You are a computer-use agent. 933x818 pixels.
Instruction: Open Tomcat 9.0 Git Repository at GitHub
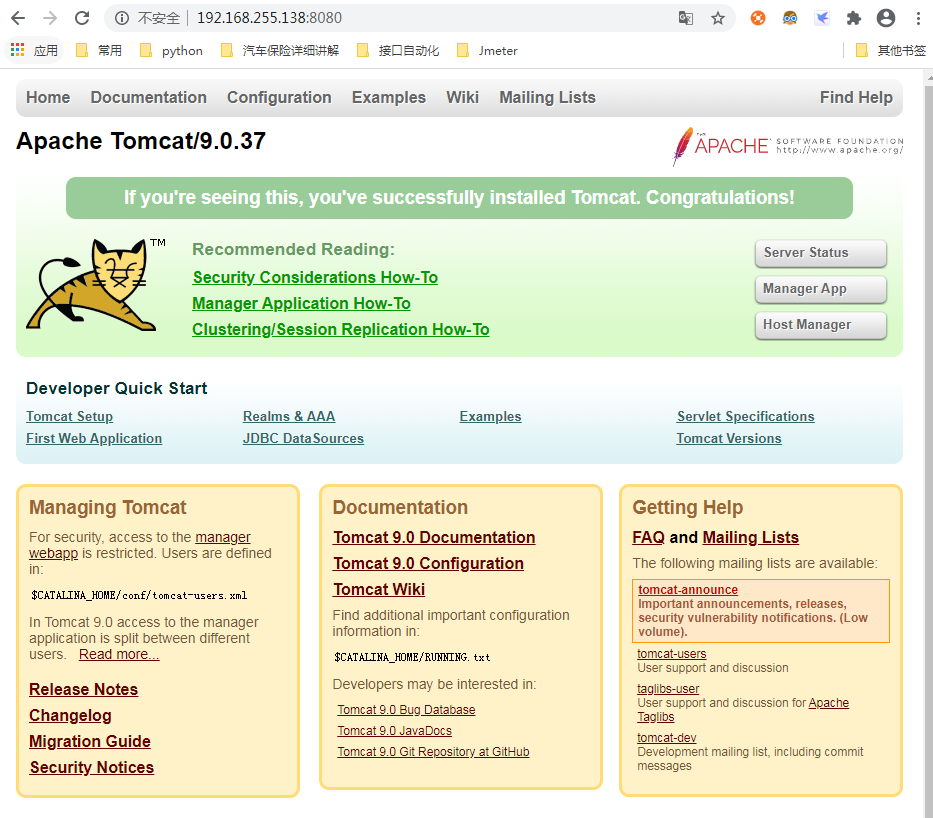point(433,752)
